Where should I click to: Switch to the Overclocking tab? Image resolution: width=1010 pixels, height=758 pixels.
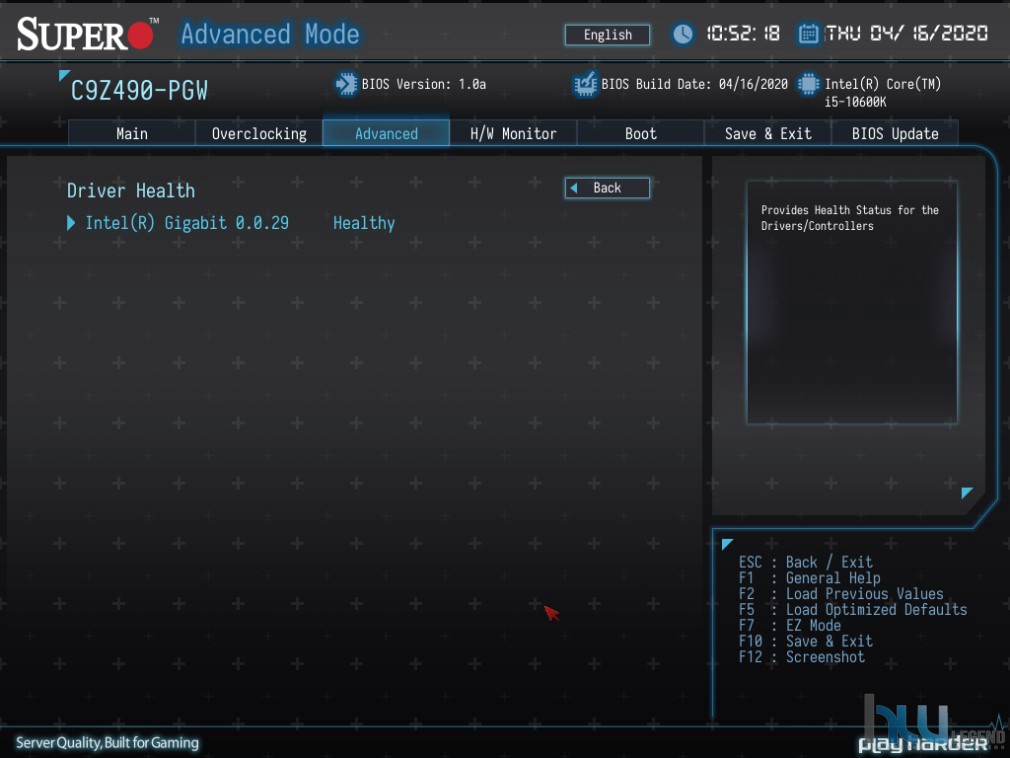[259, 133]
